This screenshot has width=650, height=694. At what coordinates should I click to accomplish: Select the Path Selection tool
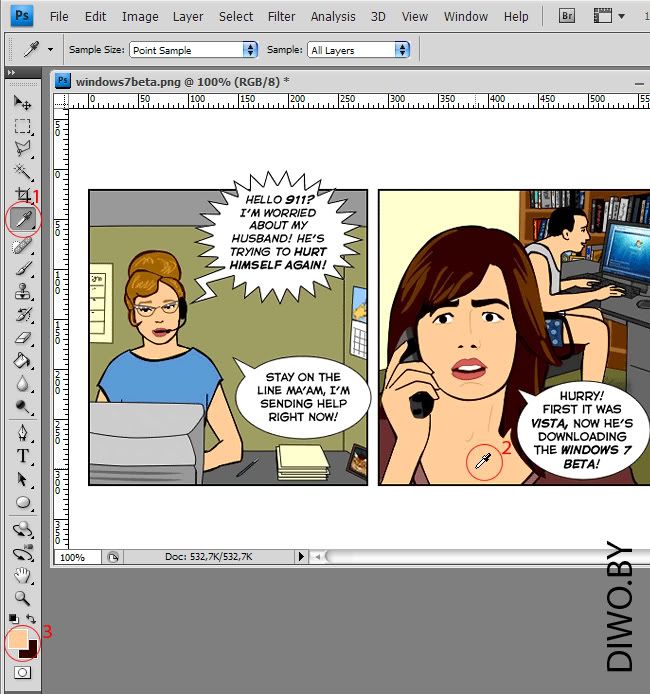click(22, 479)
